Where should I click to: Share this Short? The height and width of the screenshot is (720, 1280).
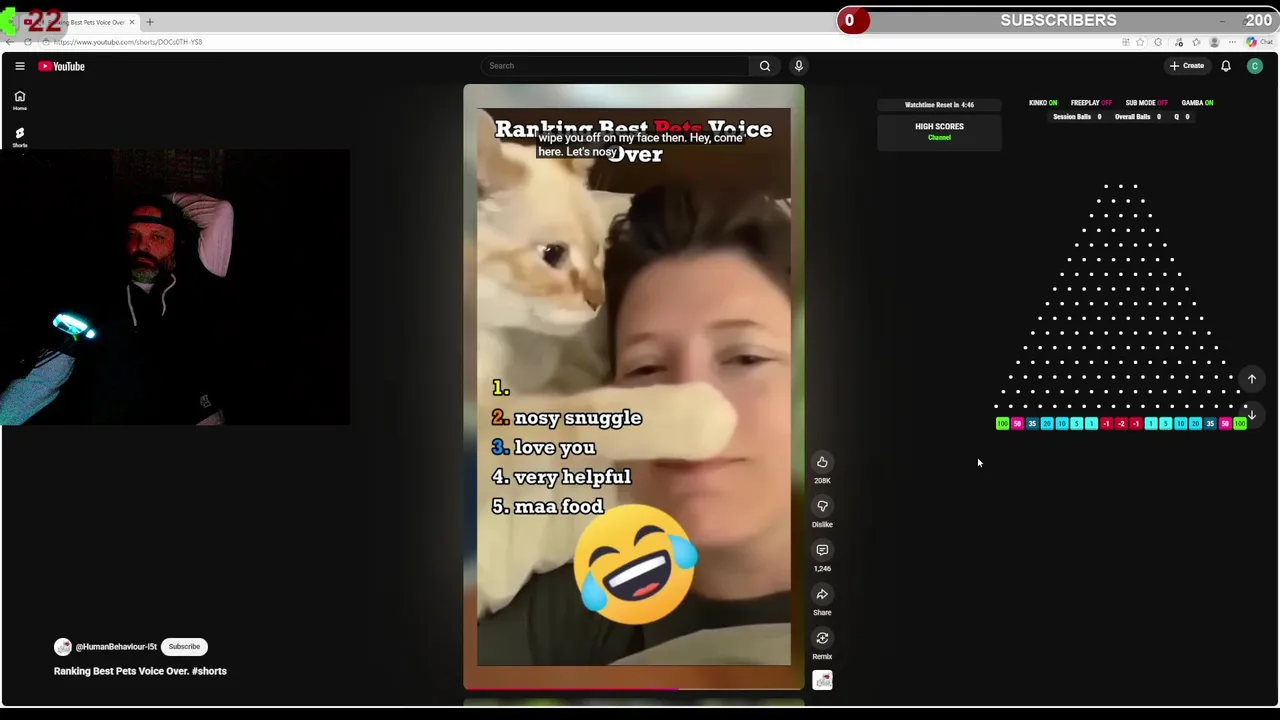822,594
